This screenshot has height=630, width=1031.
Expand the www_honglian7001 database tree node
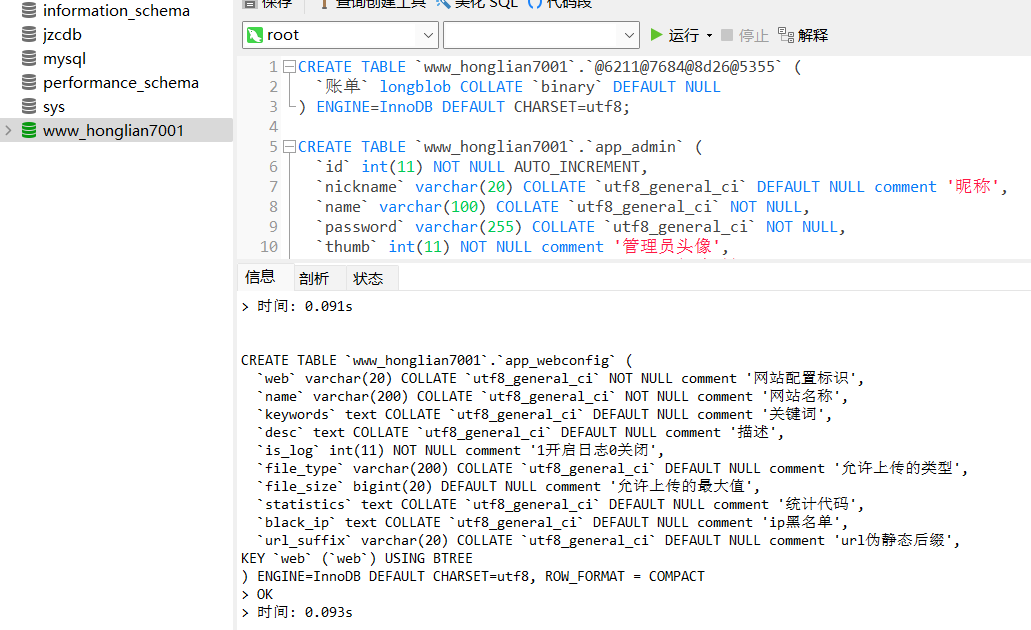[7, 129]
